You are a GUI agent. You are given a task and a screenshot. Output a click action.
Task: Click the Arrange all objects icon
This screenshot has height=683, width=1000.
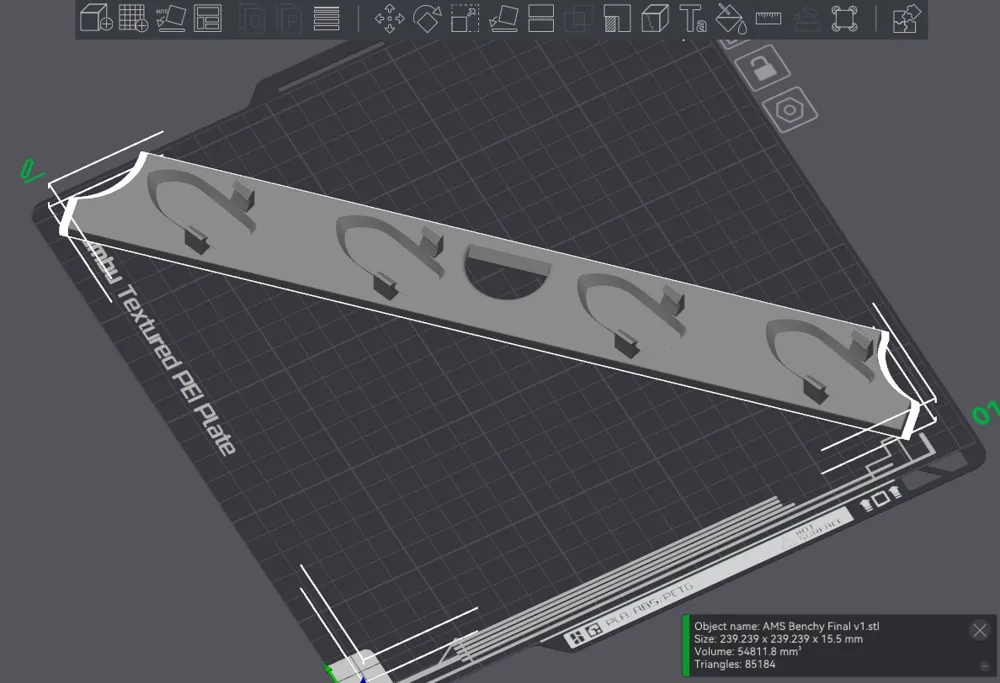208,18
